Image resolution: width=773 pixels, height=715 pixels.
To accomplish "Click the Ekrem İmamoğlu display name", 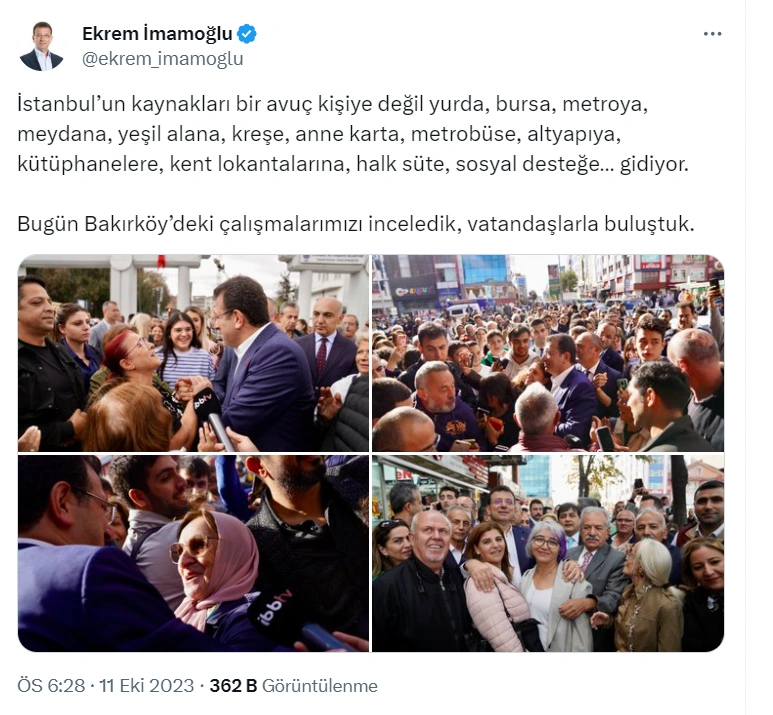I will click(157, 34).
